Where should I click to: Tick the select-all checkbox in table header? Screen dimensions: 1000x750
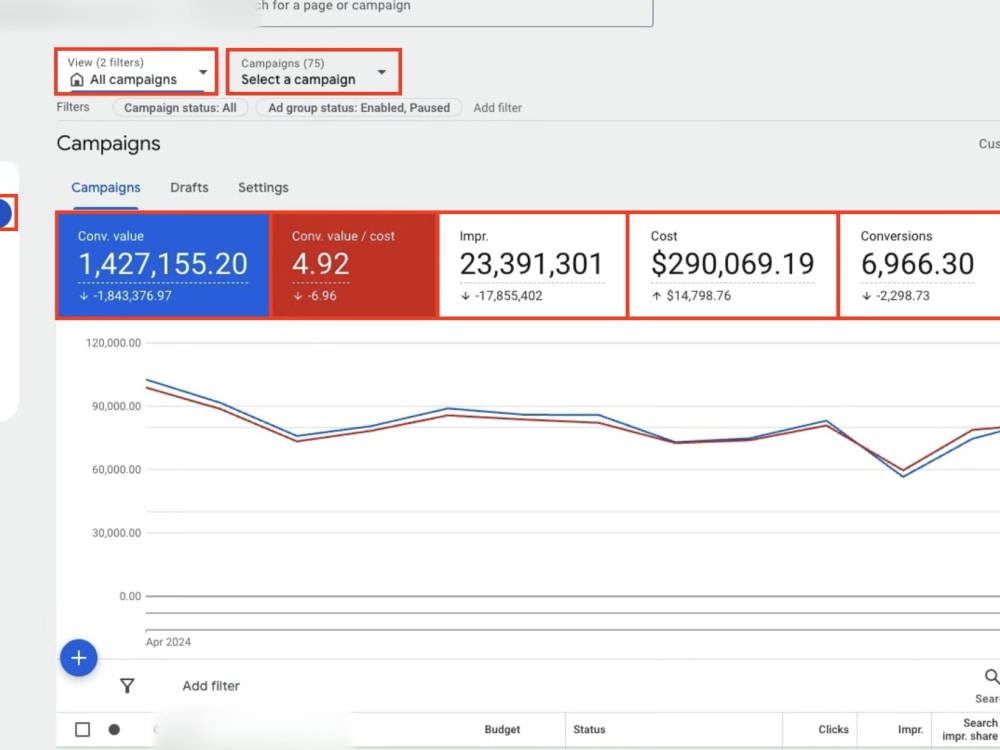click(82, 730)
